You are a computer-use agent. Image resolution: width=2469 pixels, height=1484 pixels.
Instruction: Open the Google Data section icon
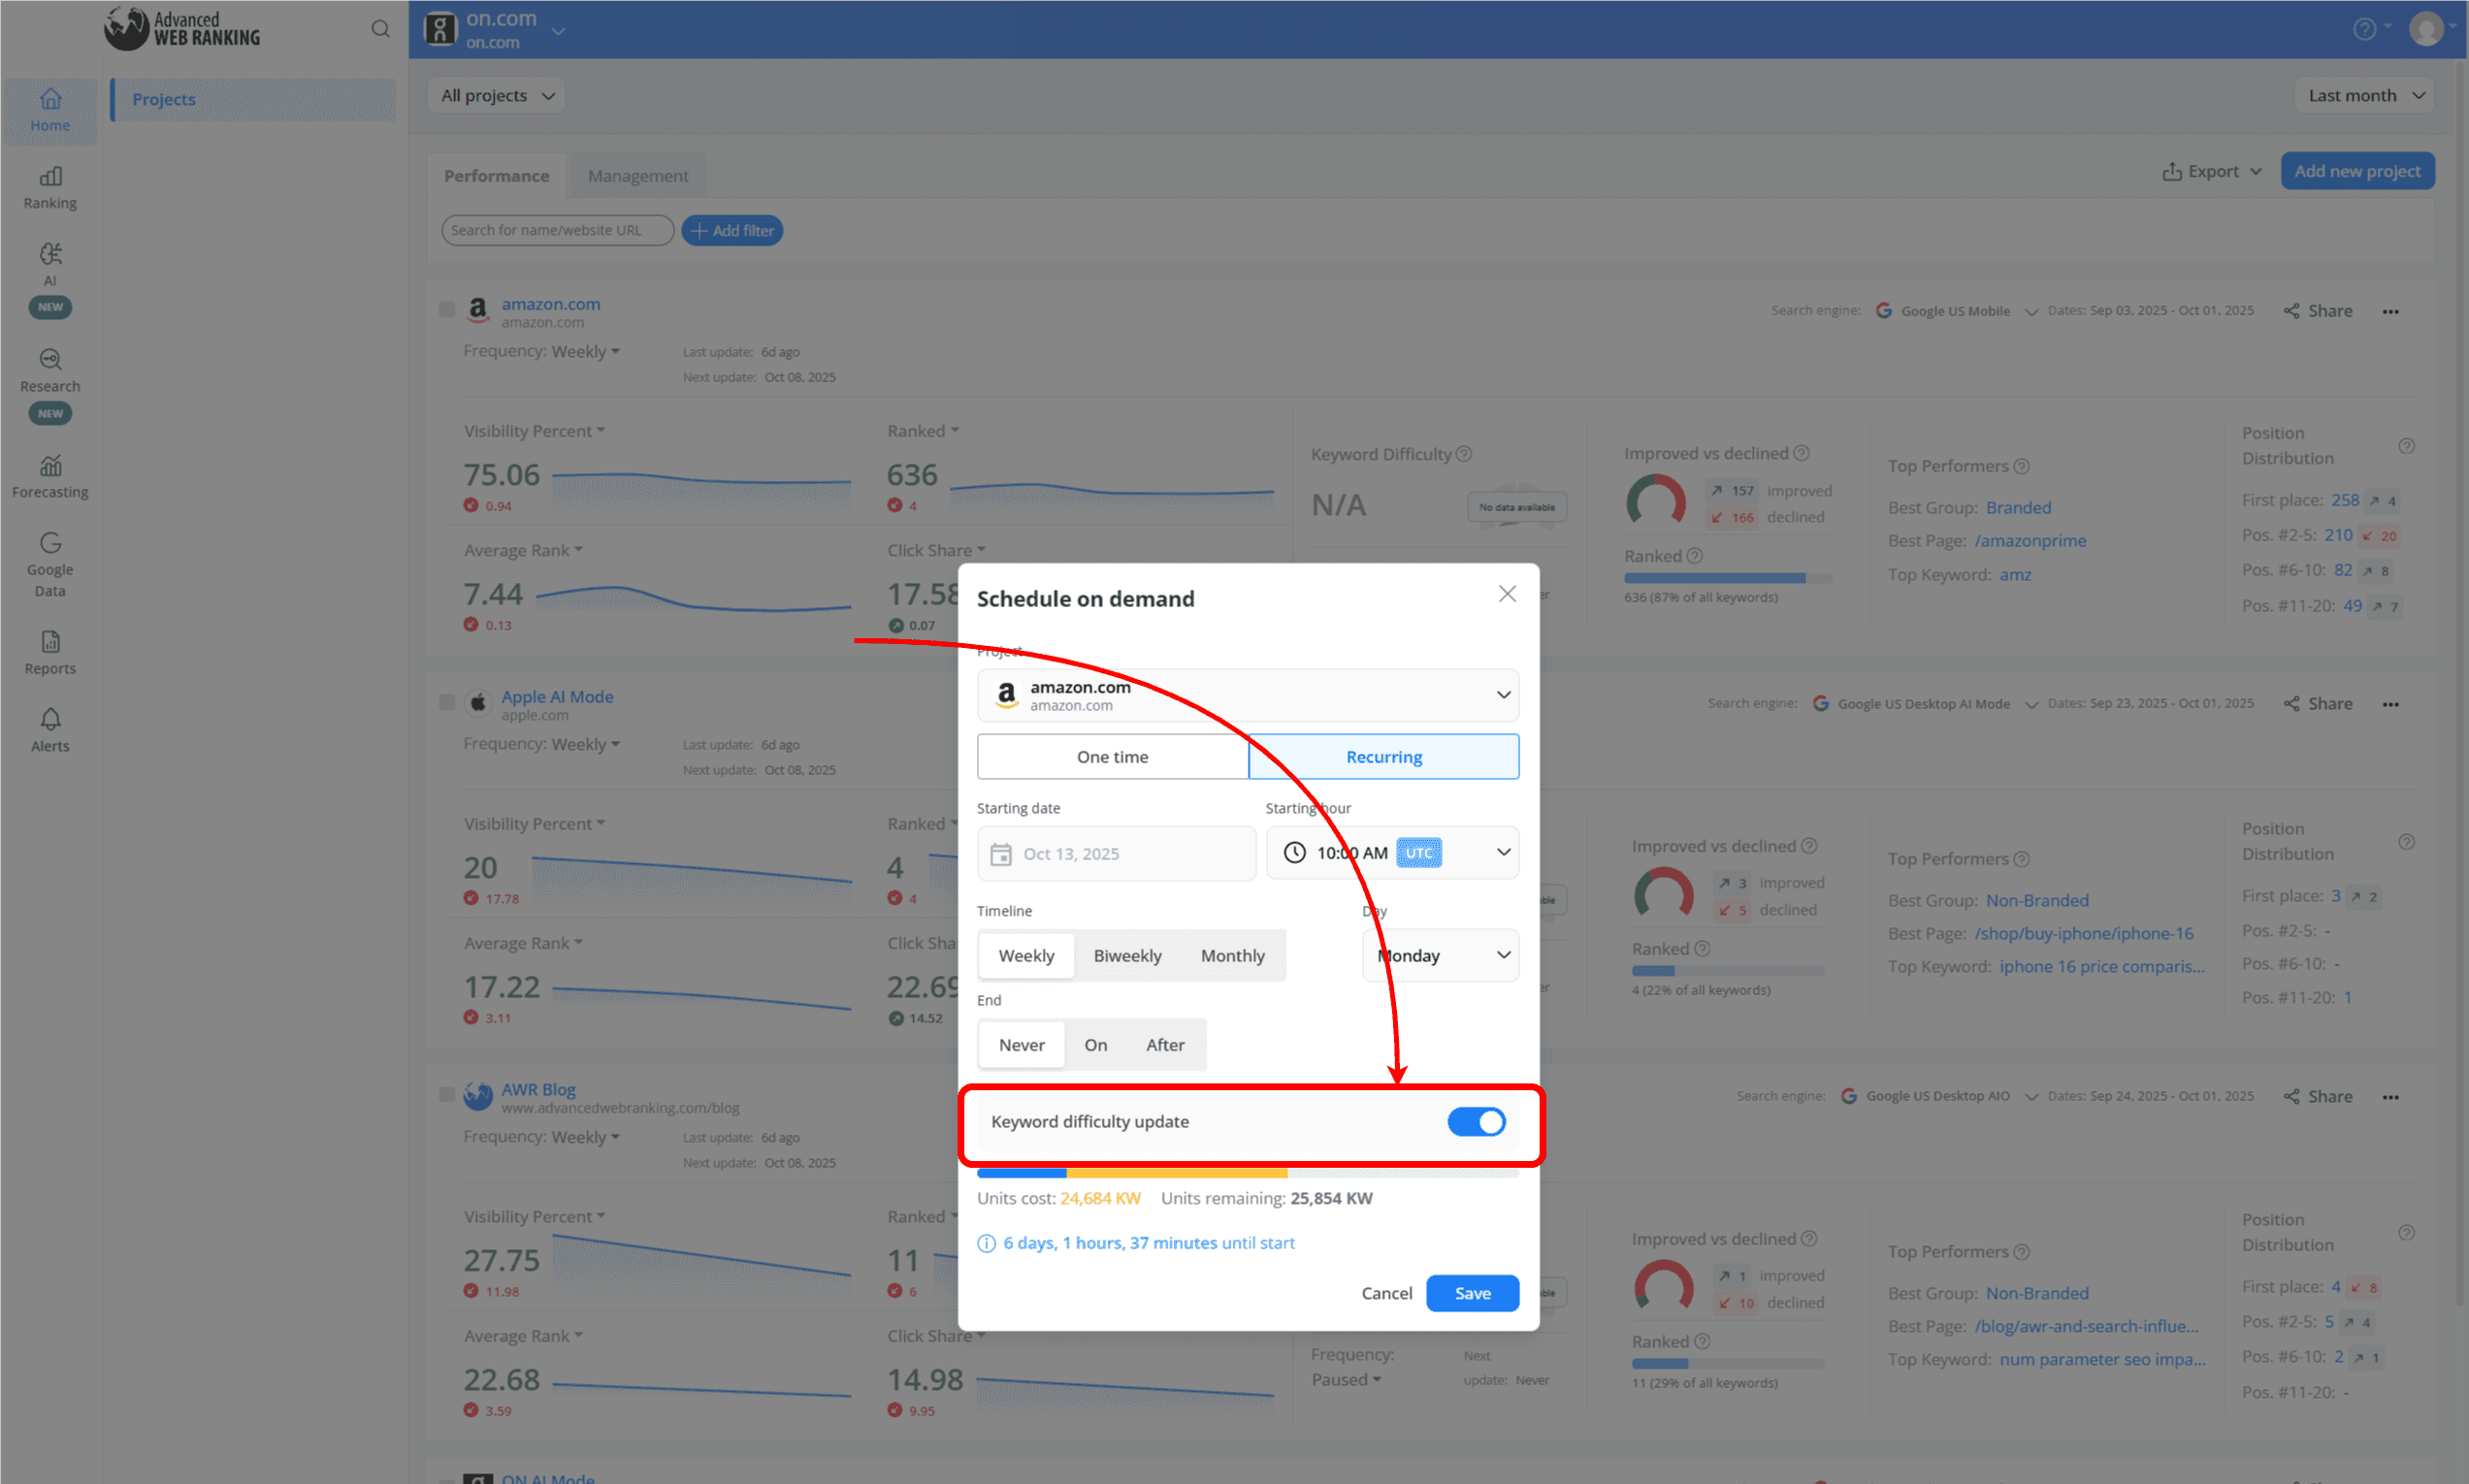tap(50, 543)
